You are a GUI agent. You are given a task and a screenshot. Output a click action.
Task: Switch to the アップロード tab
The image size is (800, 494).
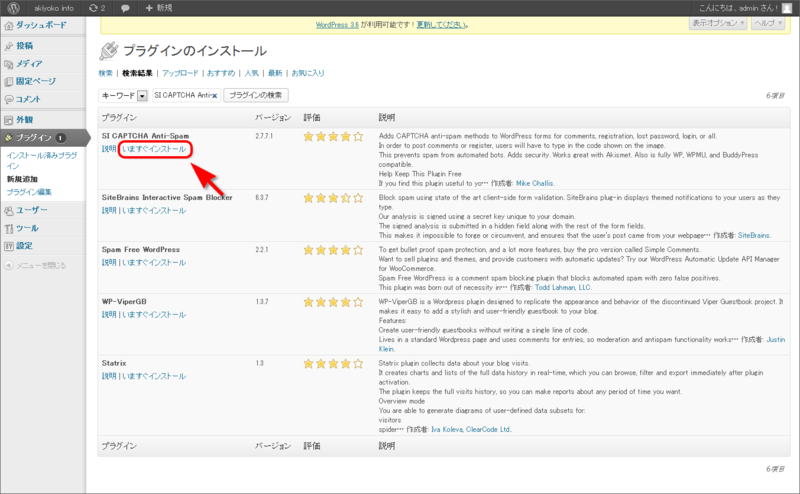click(x=180, y=73)
